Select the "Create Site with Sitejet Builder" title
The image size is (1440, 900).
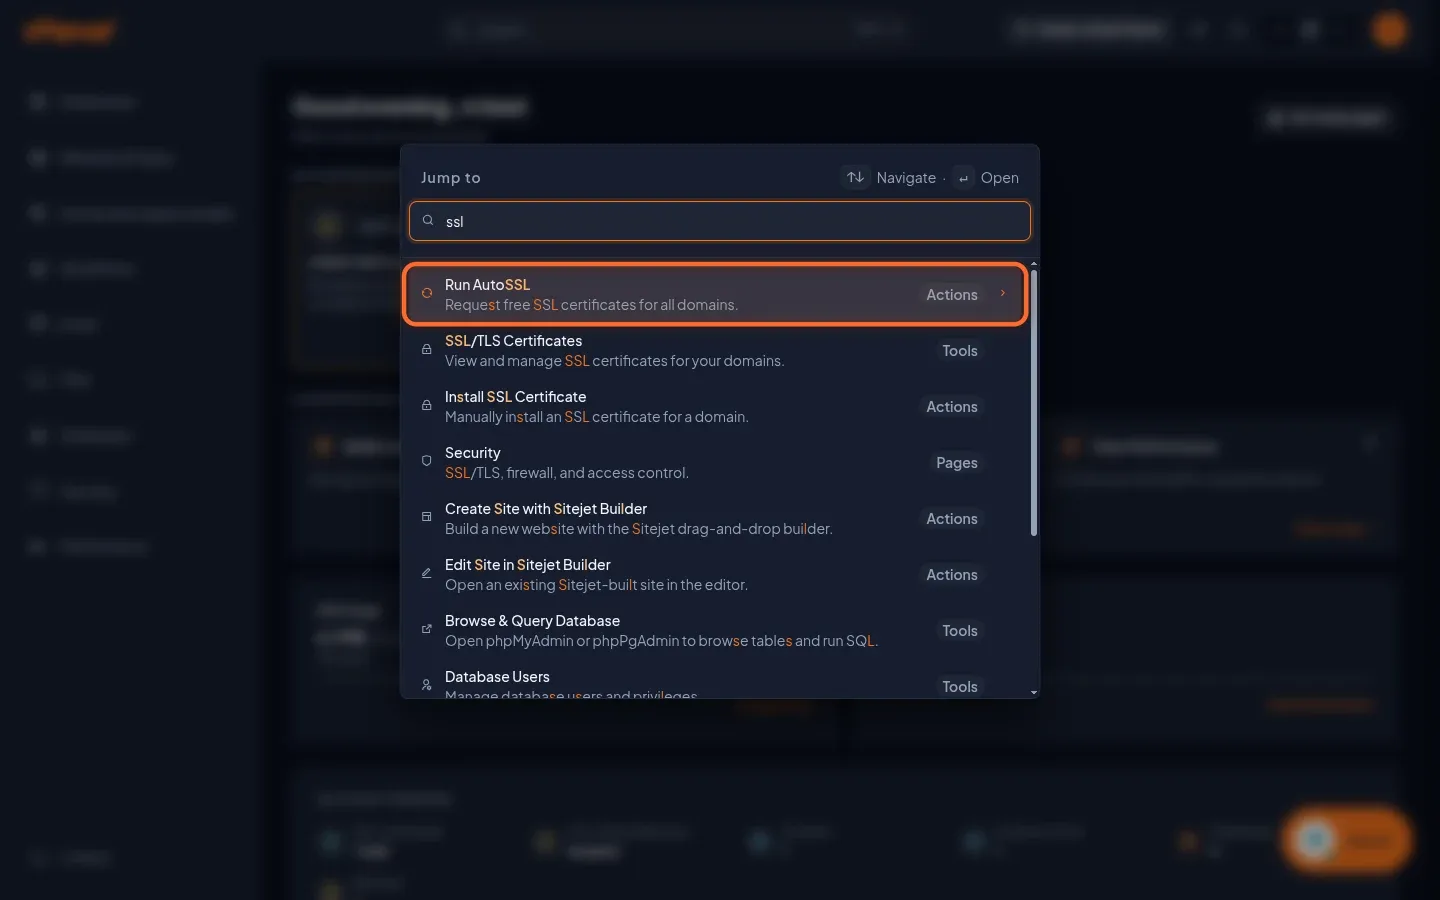[x=546, y=509]
